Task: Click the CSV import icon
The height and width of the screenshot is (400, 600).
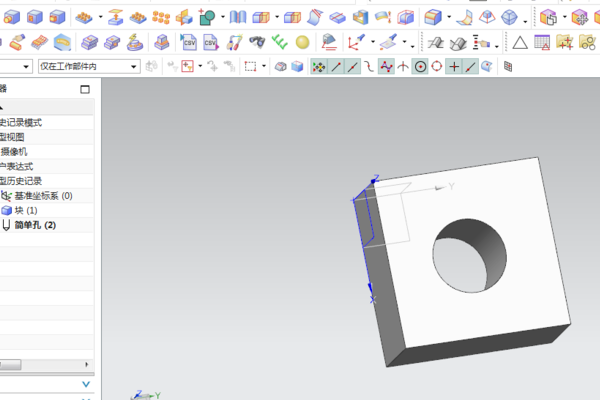Action: (189, 42)
